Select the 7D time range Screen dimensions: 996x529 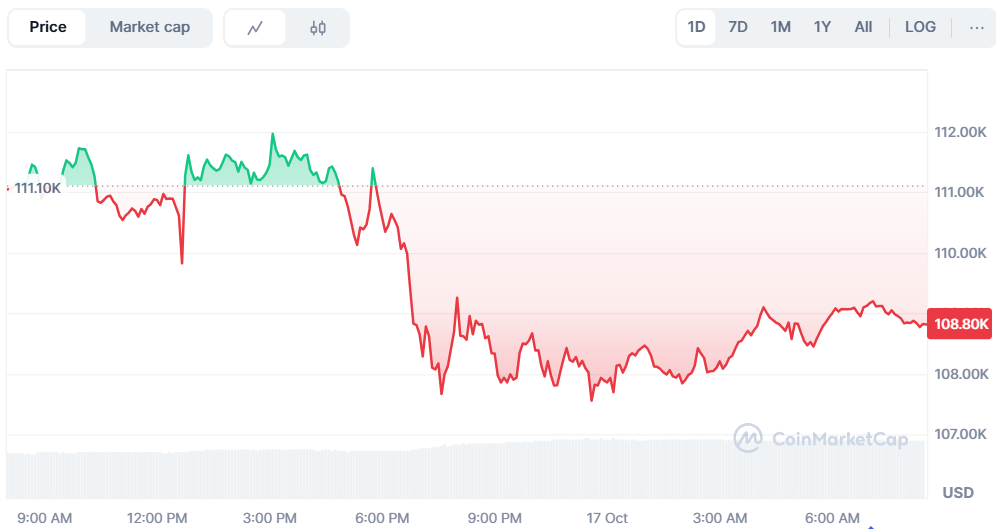(x=738, y=27)
